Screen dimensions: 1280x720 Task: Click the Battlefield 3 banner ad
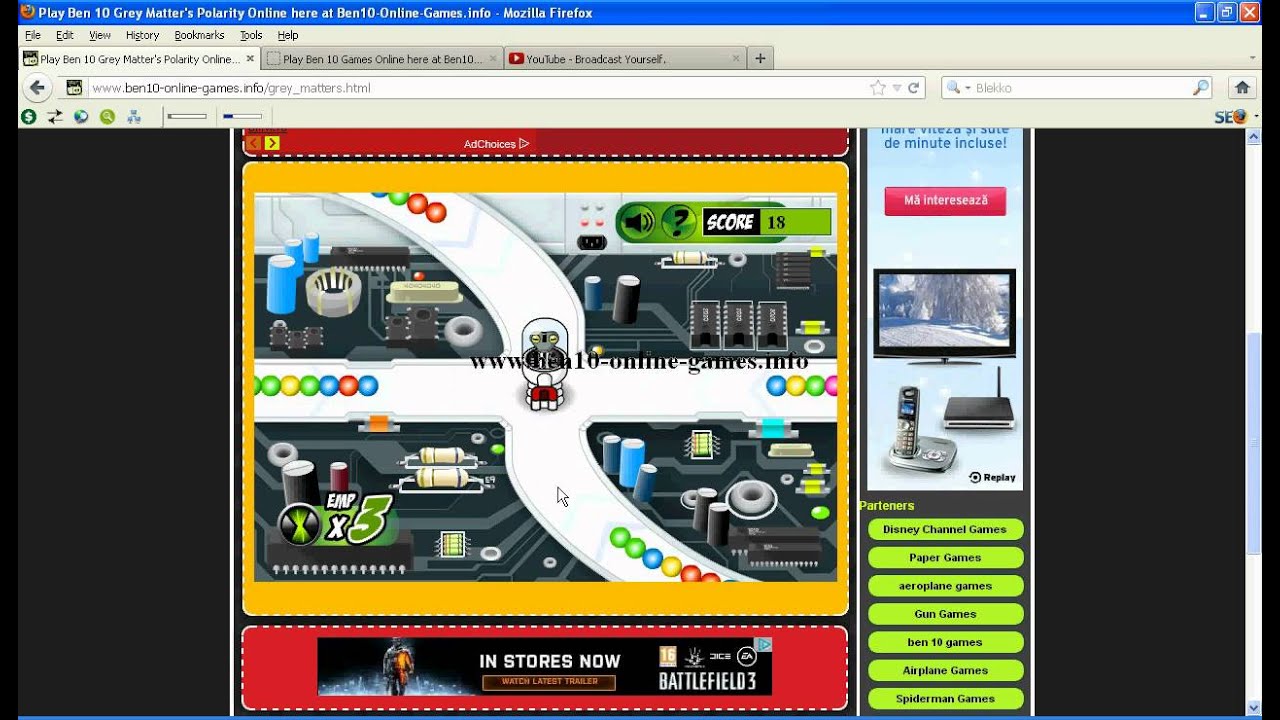[x=545, y=666]
